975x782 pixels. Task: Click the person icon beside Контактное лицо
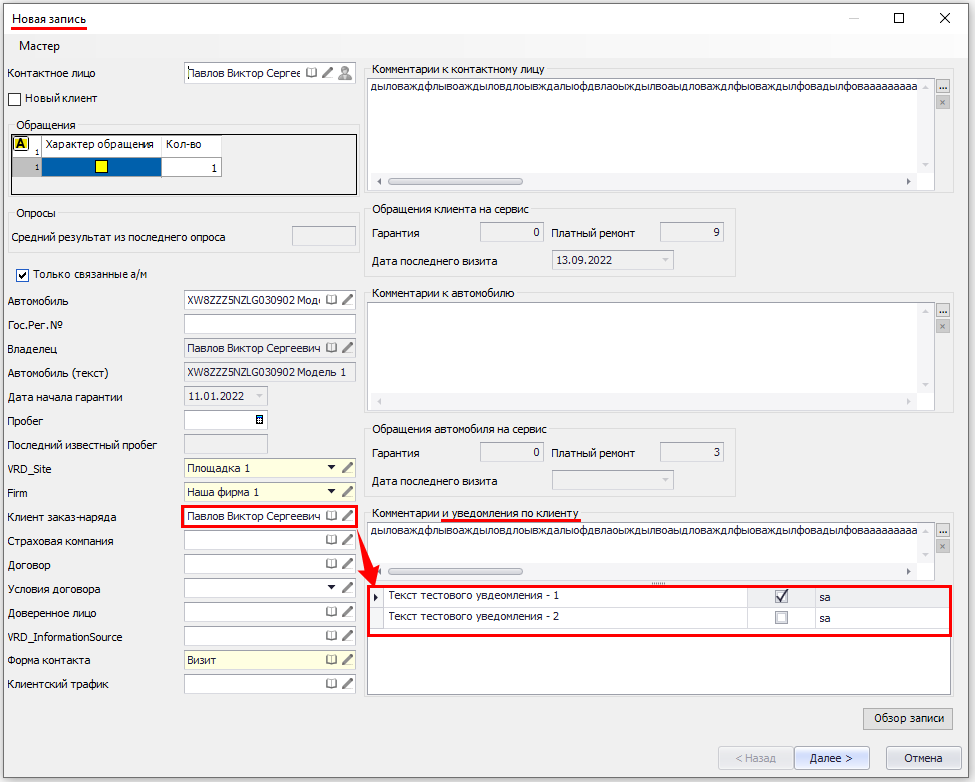[345, 73]
